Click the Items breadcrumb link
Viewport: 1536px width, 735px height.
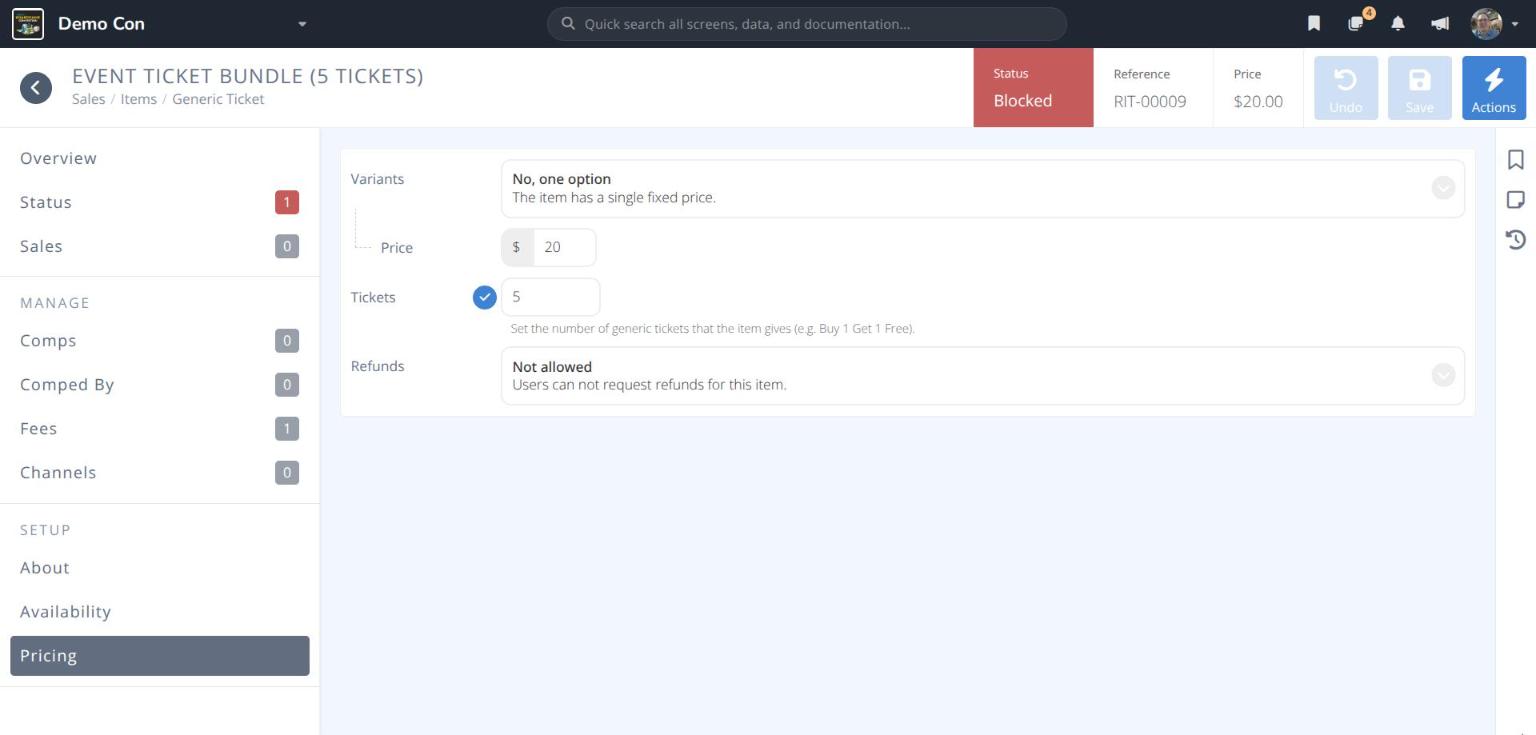pyautogui.click(x=138, y=99)
